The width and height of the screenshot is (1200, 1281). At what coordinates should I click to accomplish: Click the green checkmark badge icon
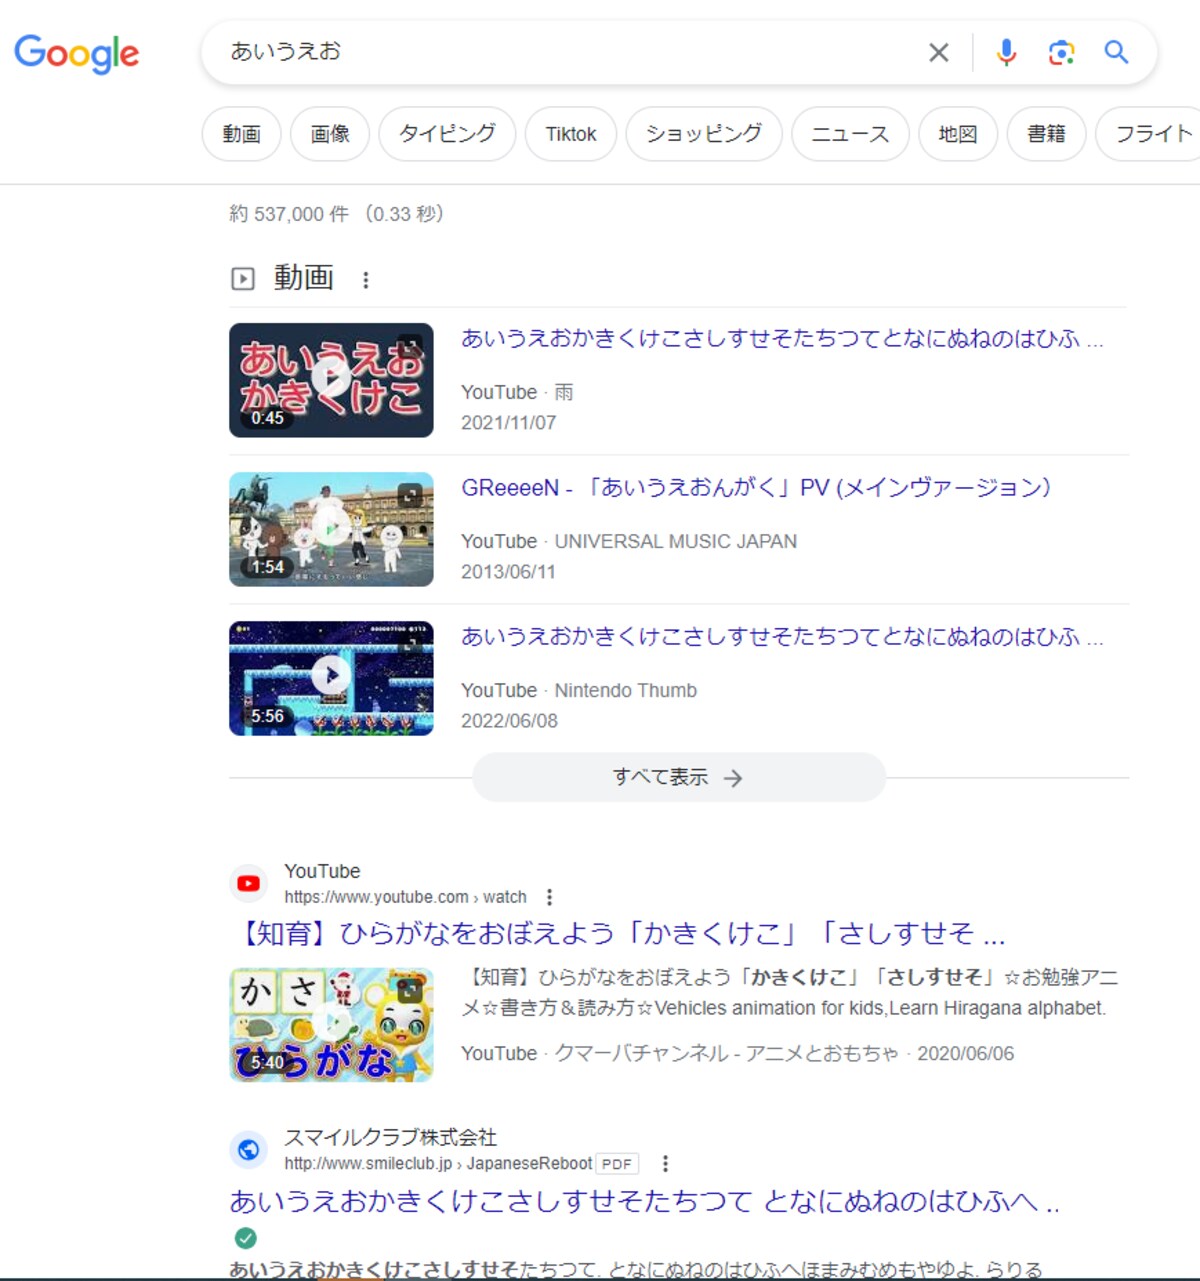(x=245, y=1238)
